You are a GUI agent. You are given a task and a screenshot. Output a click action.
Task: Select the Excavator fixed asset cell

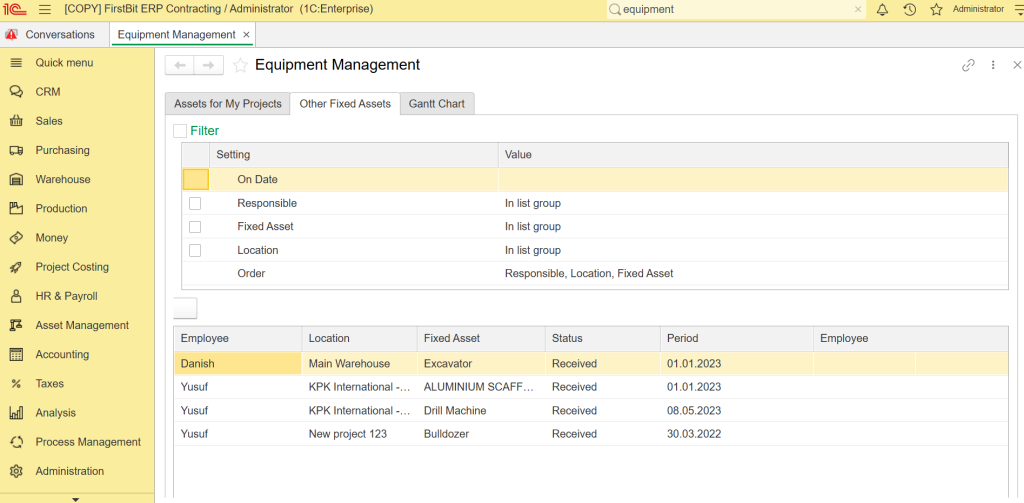tap(481, 364)
